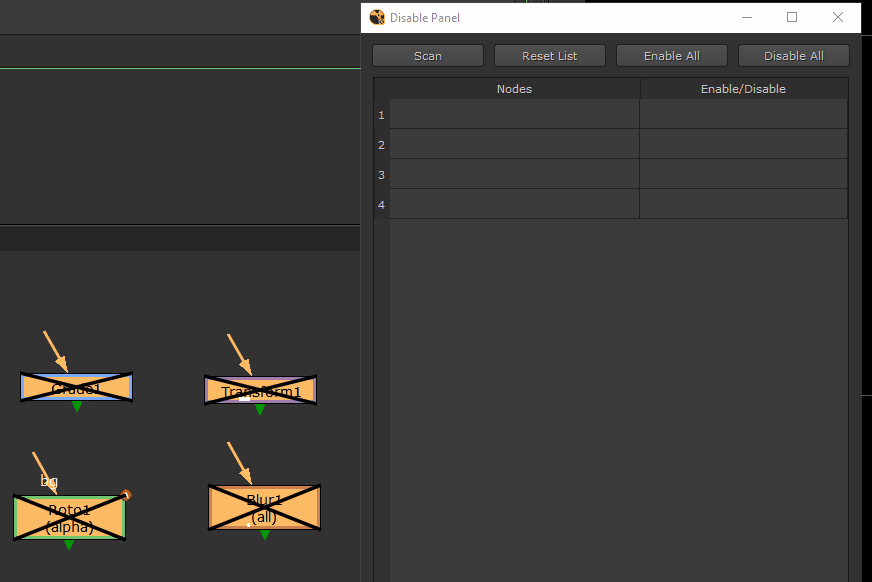Select the Enable/Disable column header
Viewport: 872px width, 582px height.
pyautogui.click(x=743, y=89)
